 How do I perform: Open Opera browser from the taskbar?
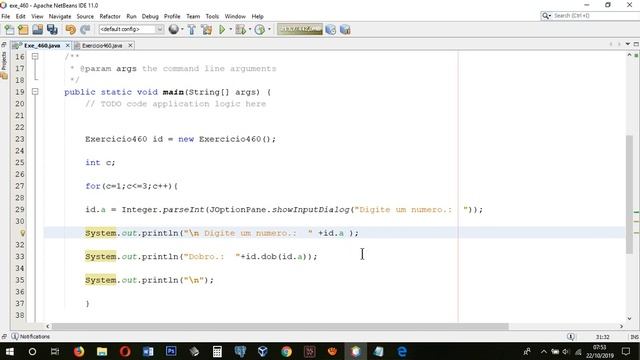point(125,351)
